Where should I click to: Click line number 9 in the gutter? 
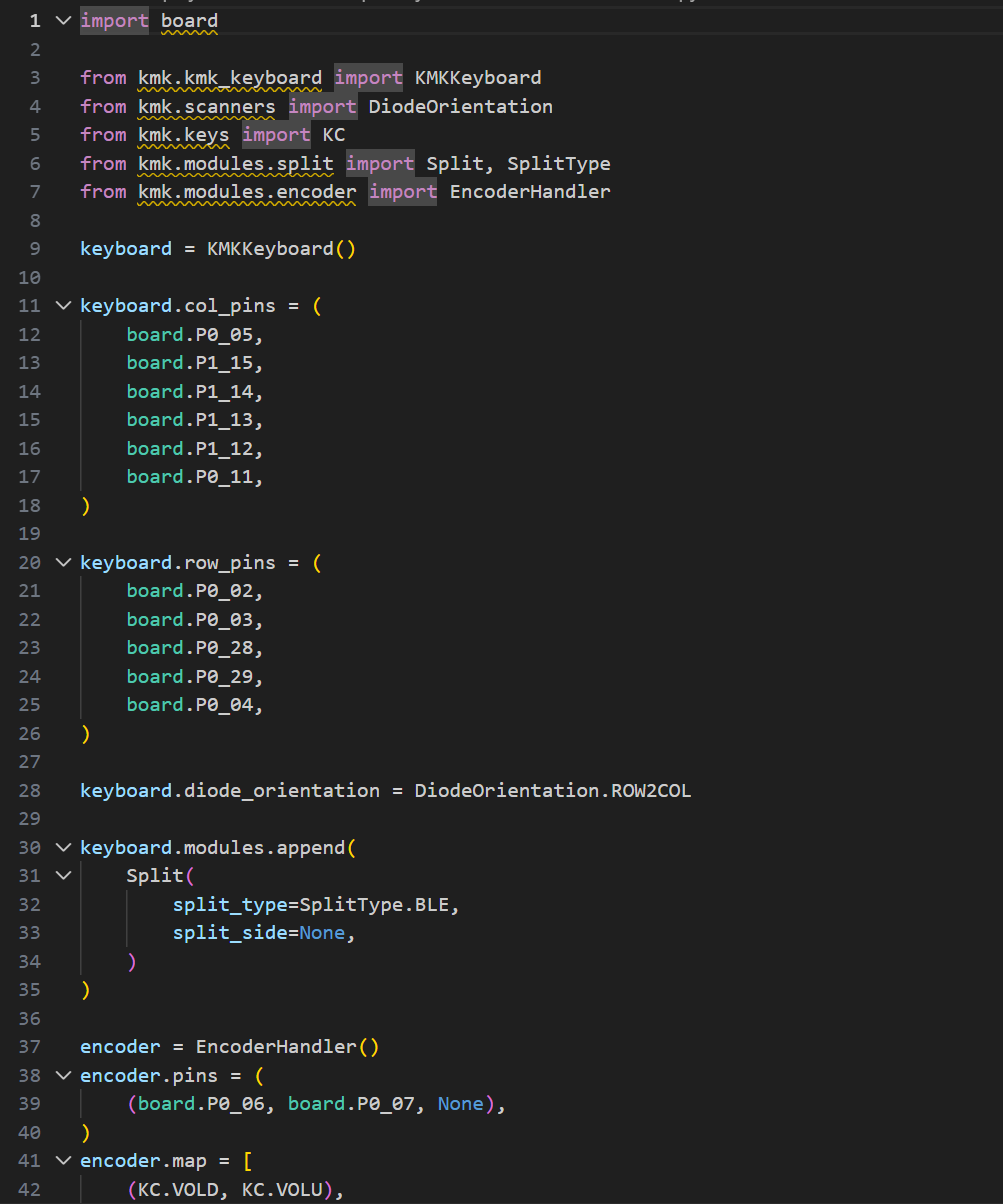[35, 249]
